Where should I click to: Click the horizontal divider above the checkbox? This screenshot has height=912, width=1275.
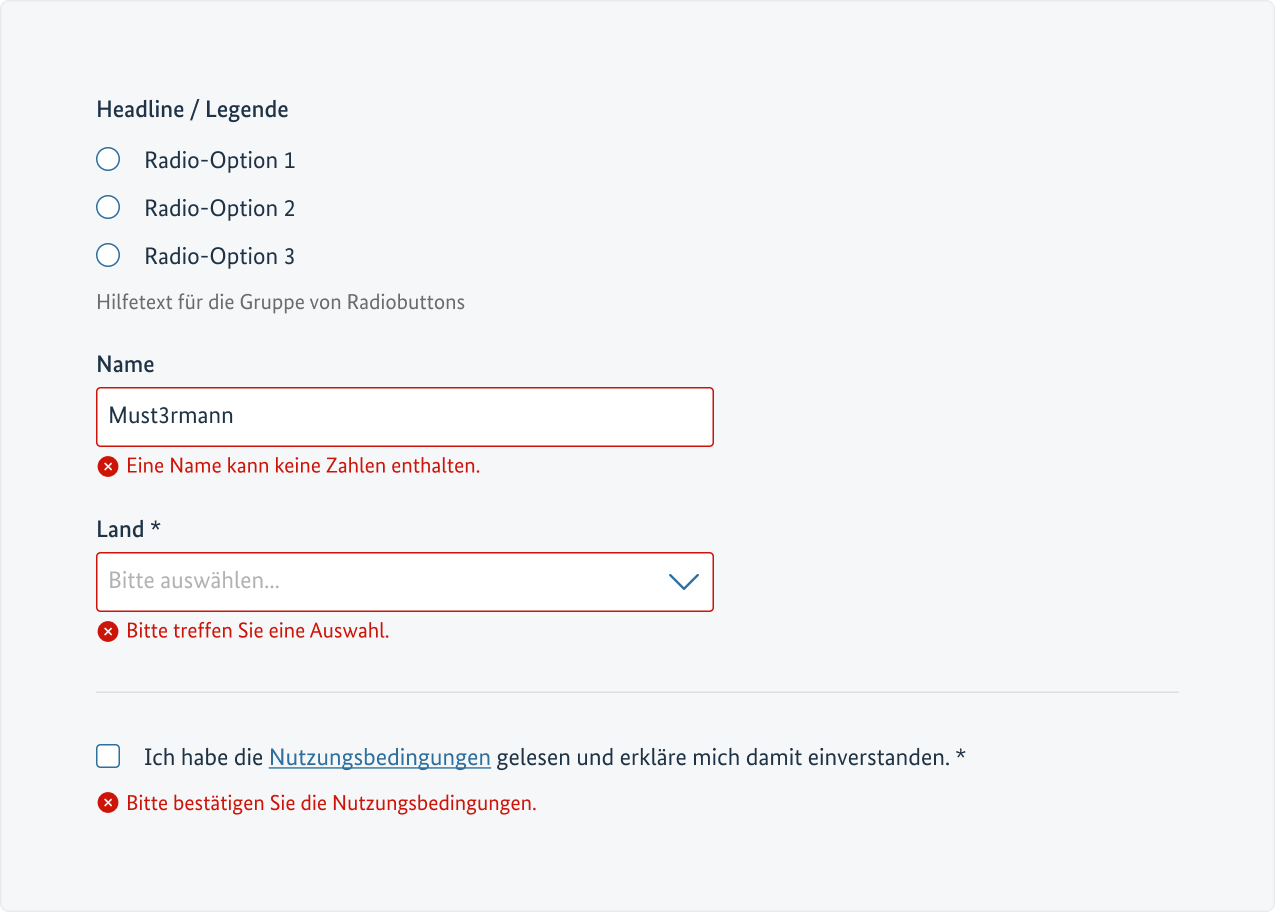[637, 690]
